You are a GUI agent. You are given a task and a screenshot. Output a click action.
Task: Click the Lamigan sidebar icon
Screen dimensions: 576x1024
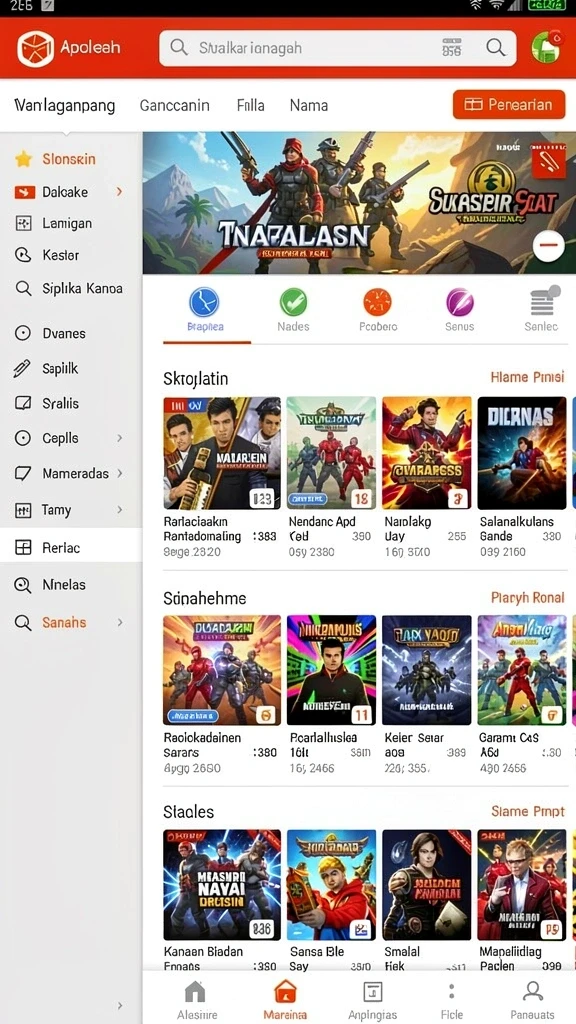pyautogui.click(x=23, y=223)
